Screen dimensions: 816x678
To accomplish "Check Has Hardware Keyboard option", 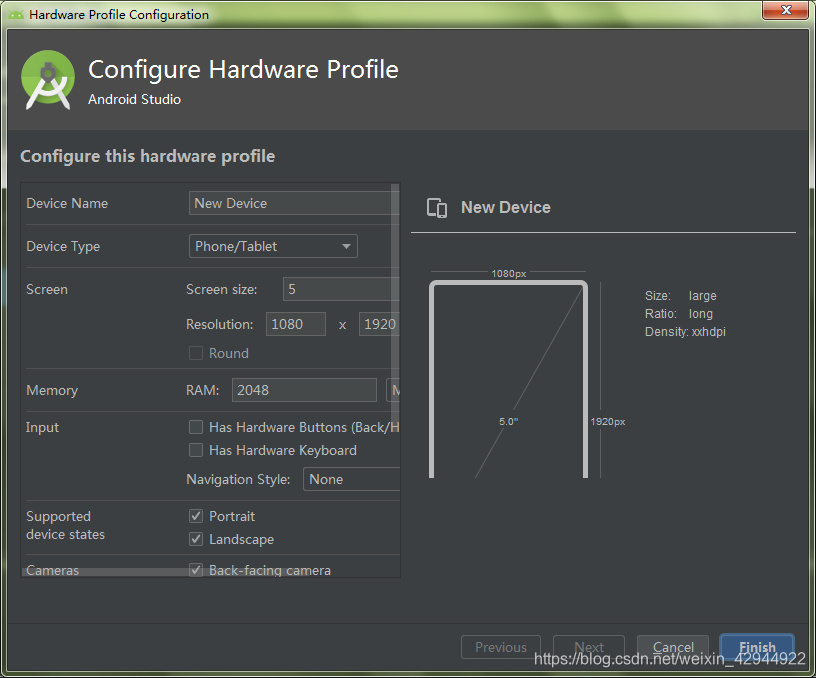I will tap(196, 450).
